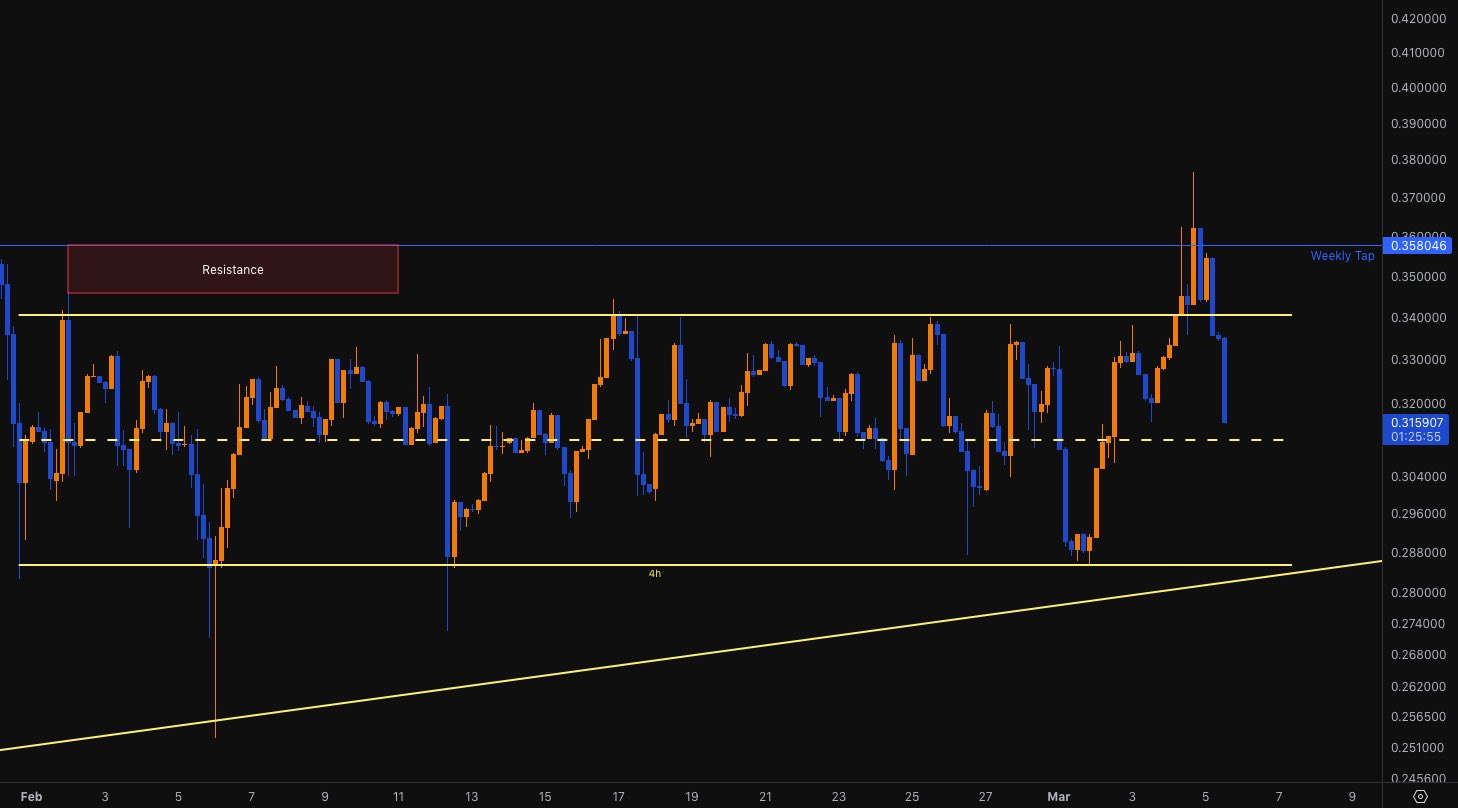Select the rising yellow trendline
Screen dimensions: 1458x808
click(691, 655)
